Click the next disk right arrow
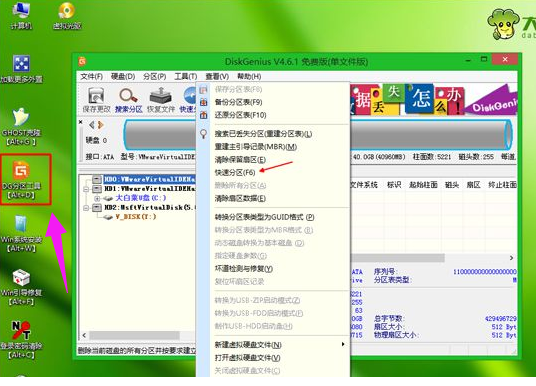Screen dimensions: 536x386 pos(100,125)
